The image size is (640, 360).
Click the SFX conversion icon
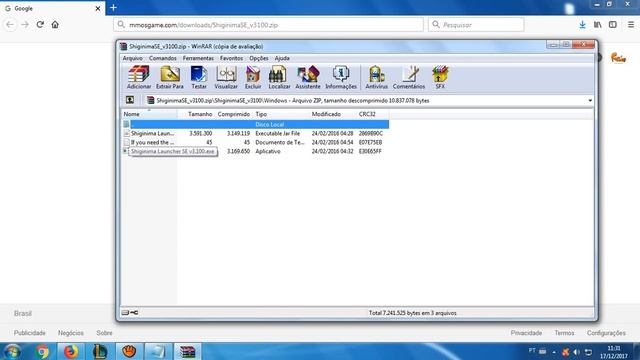click(440, 78)
